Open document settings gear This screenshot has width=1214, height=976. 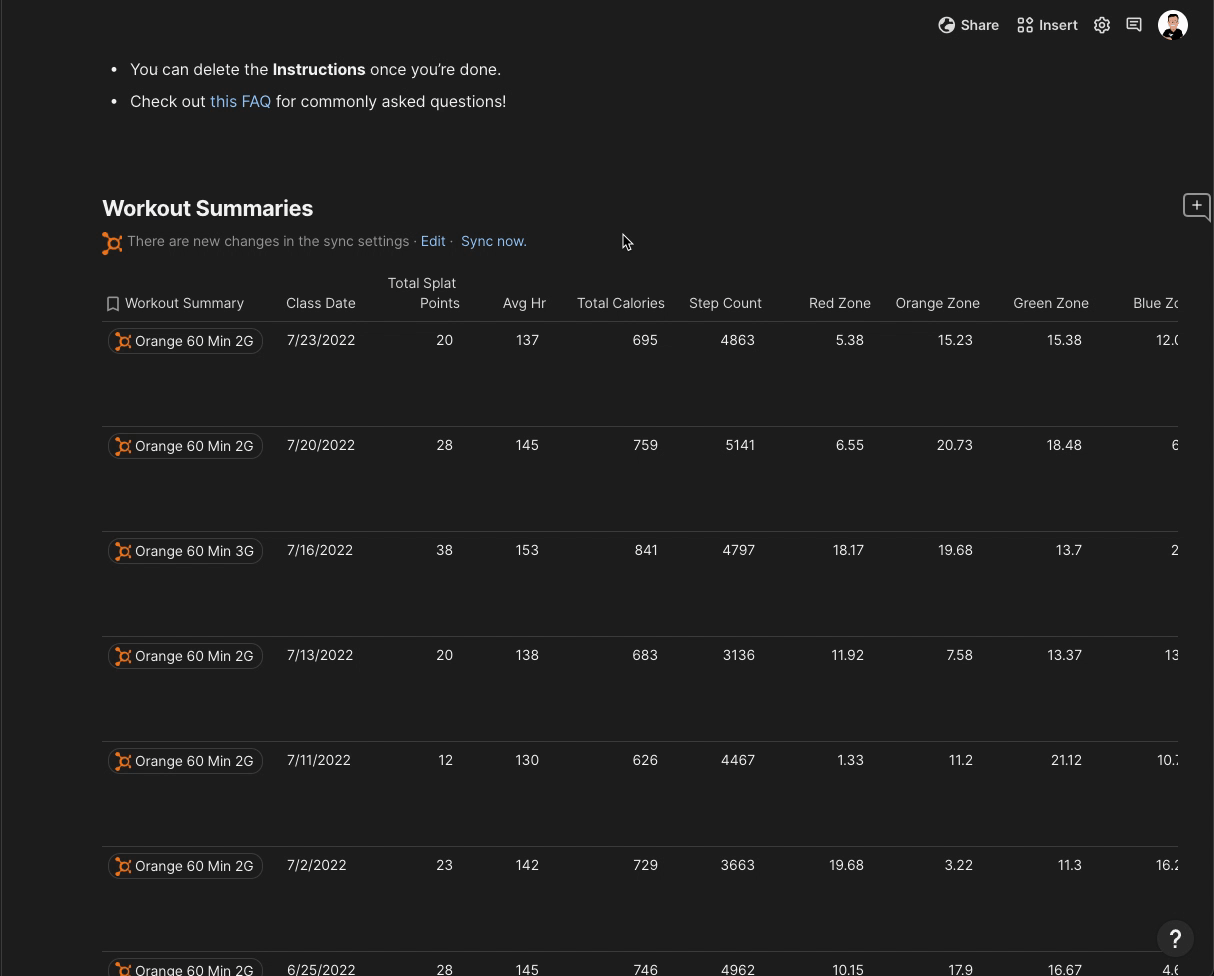[1102, 25]
